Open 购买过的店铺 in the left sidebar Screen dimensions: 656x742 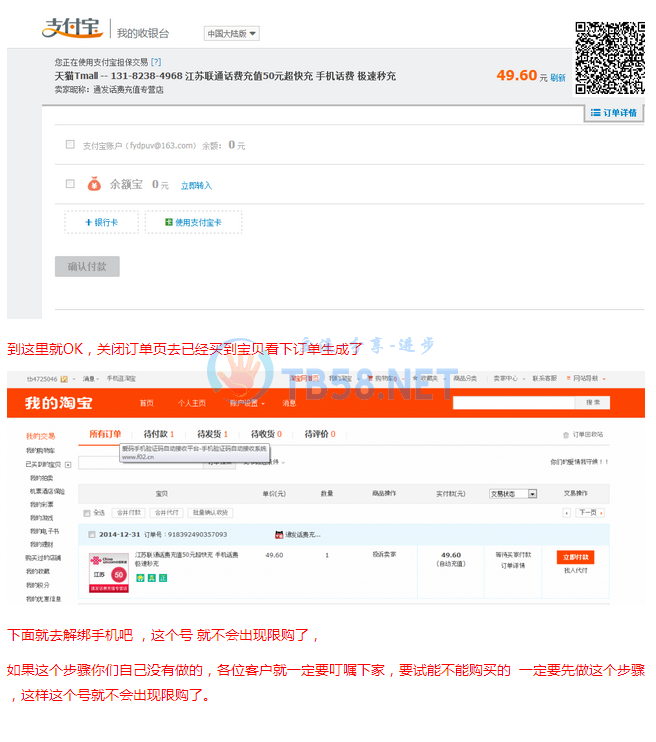click(43, 558)
